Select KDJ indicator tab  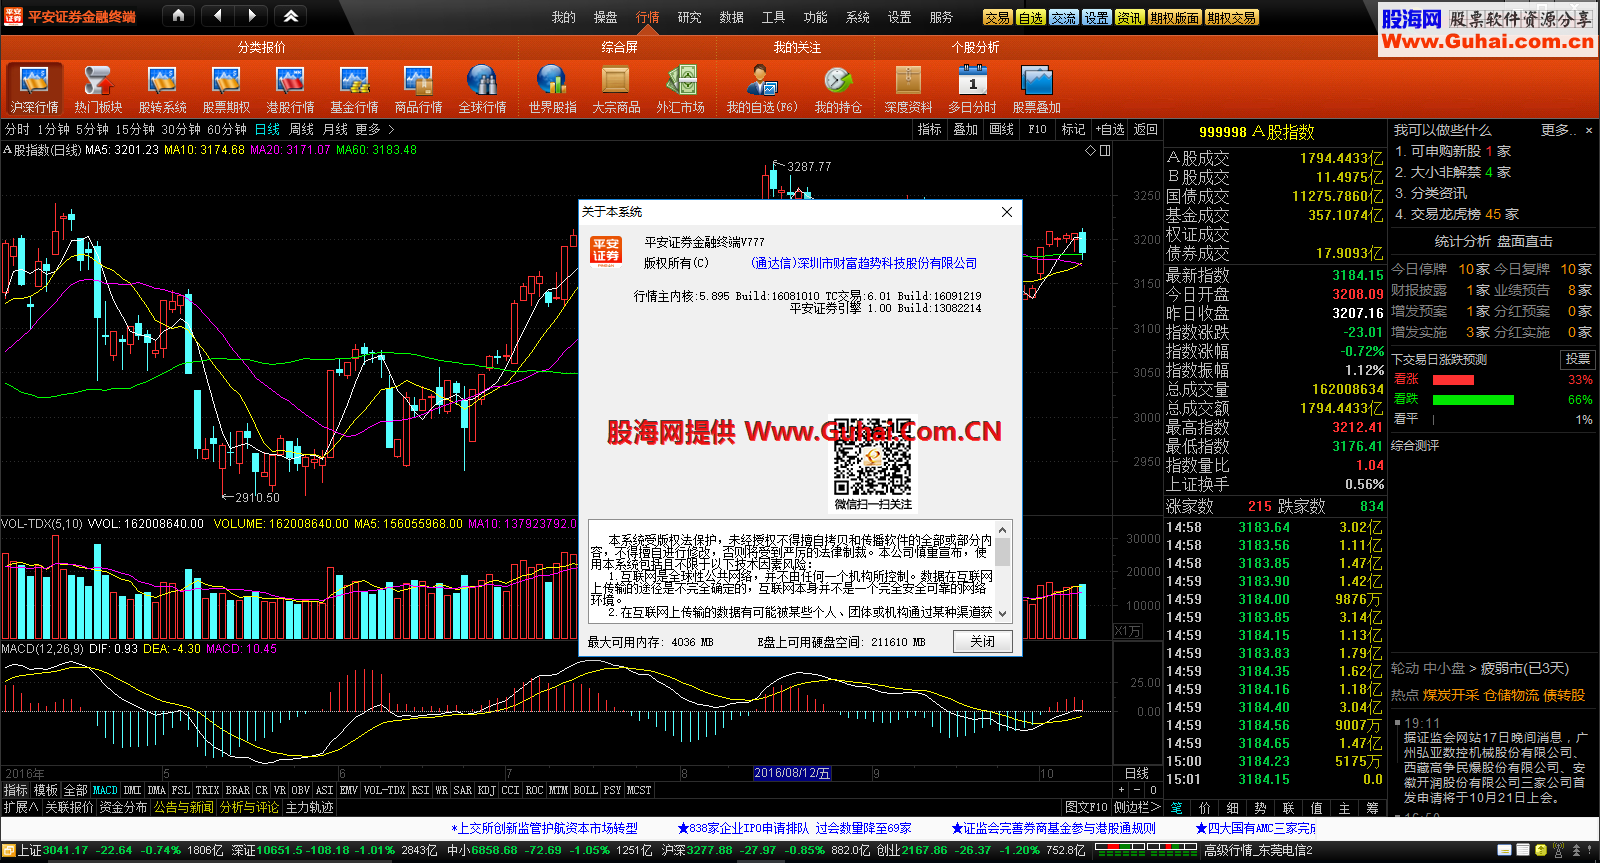487,790
